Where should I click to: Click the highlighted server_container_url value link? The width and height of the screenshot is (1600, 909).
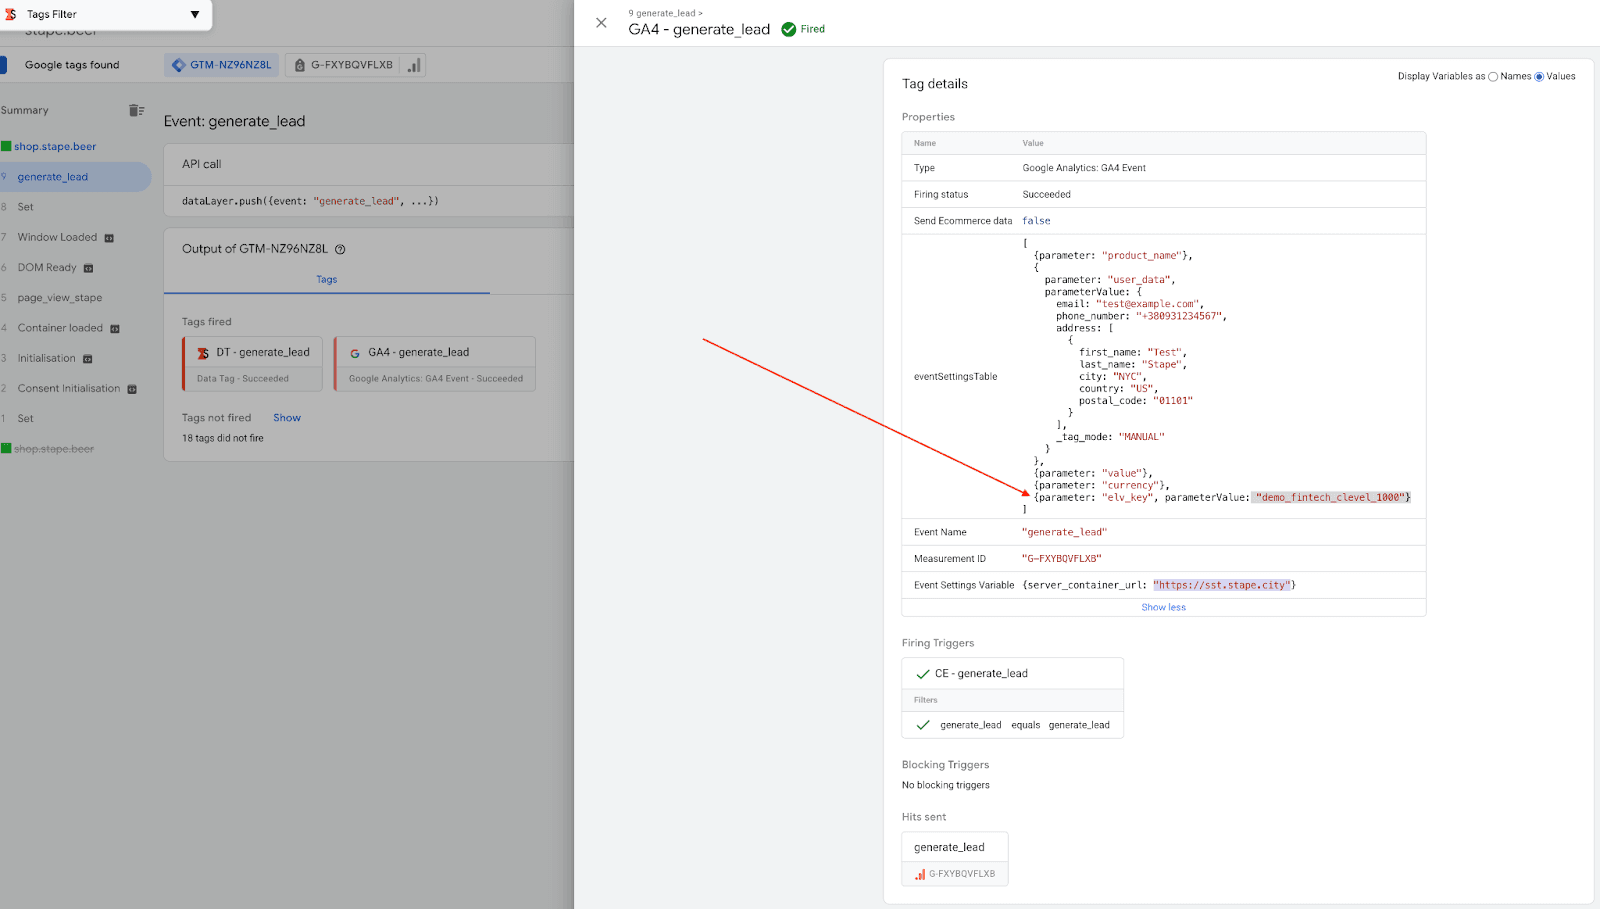coord(1224,584)
